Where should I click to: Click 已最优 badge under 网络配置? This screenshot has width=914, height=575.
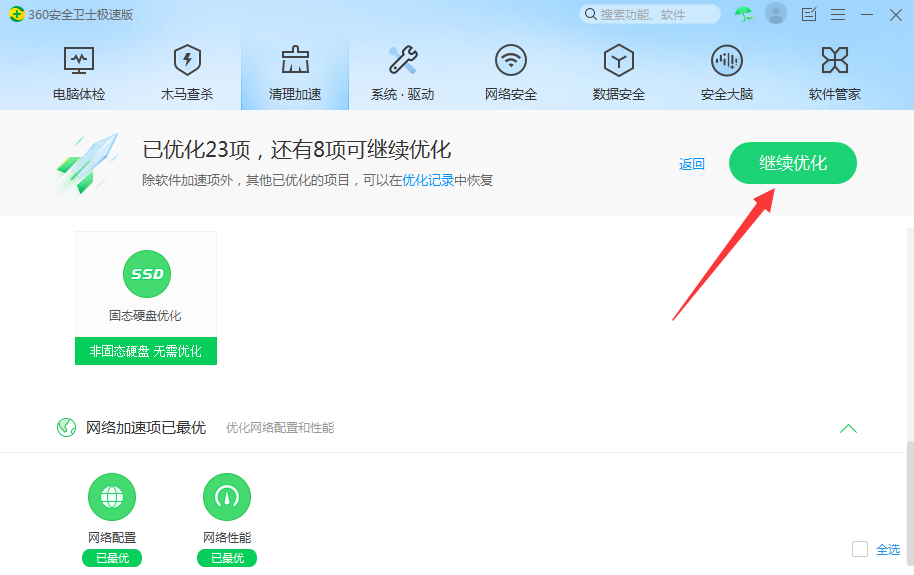pos(112,558)
